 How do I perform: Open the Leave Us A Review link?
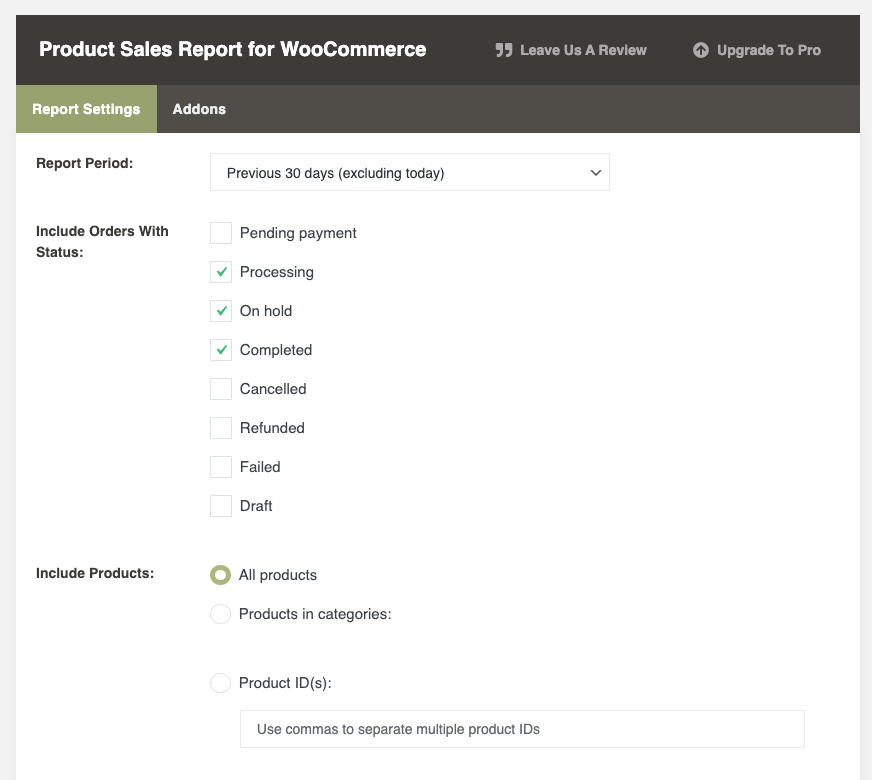tap(571, 50)
